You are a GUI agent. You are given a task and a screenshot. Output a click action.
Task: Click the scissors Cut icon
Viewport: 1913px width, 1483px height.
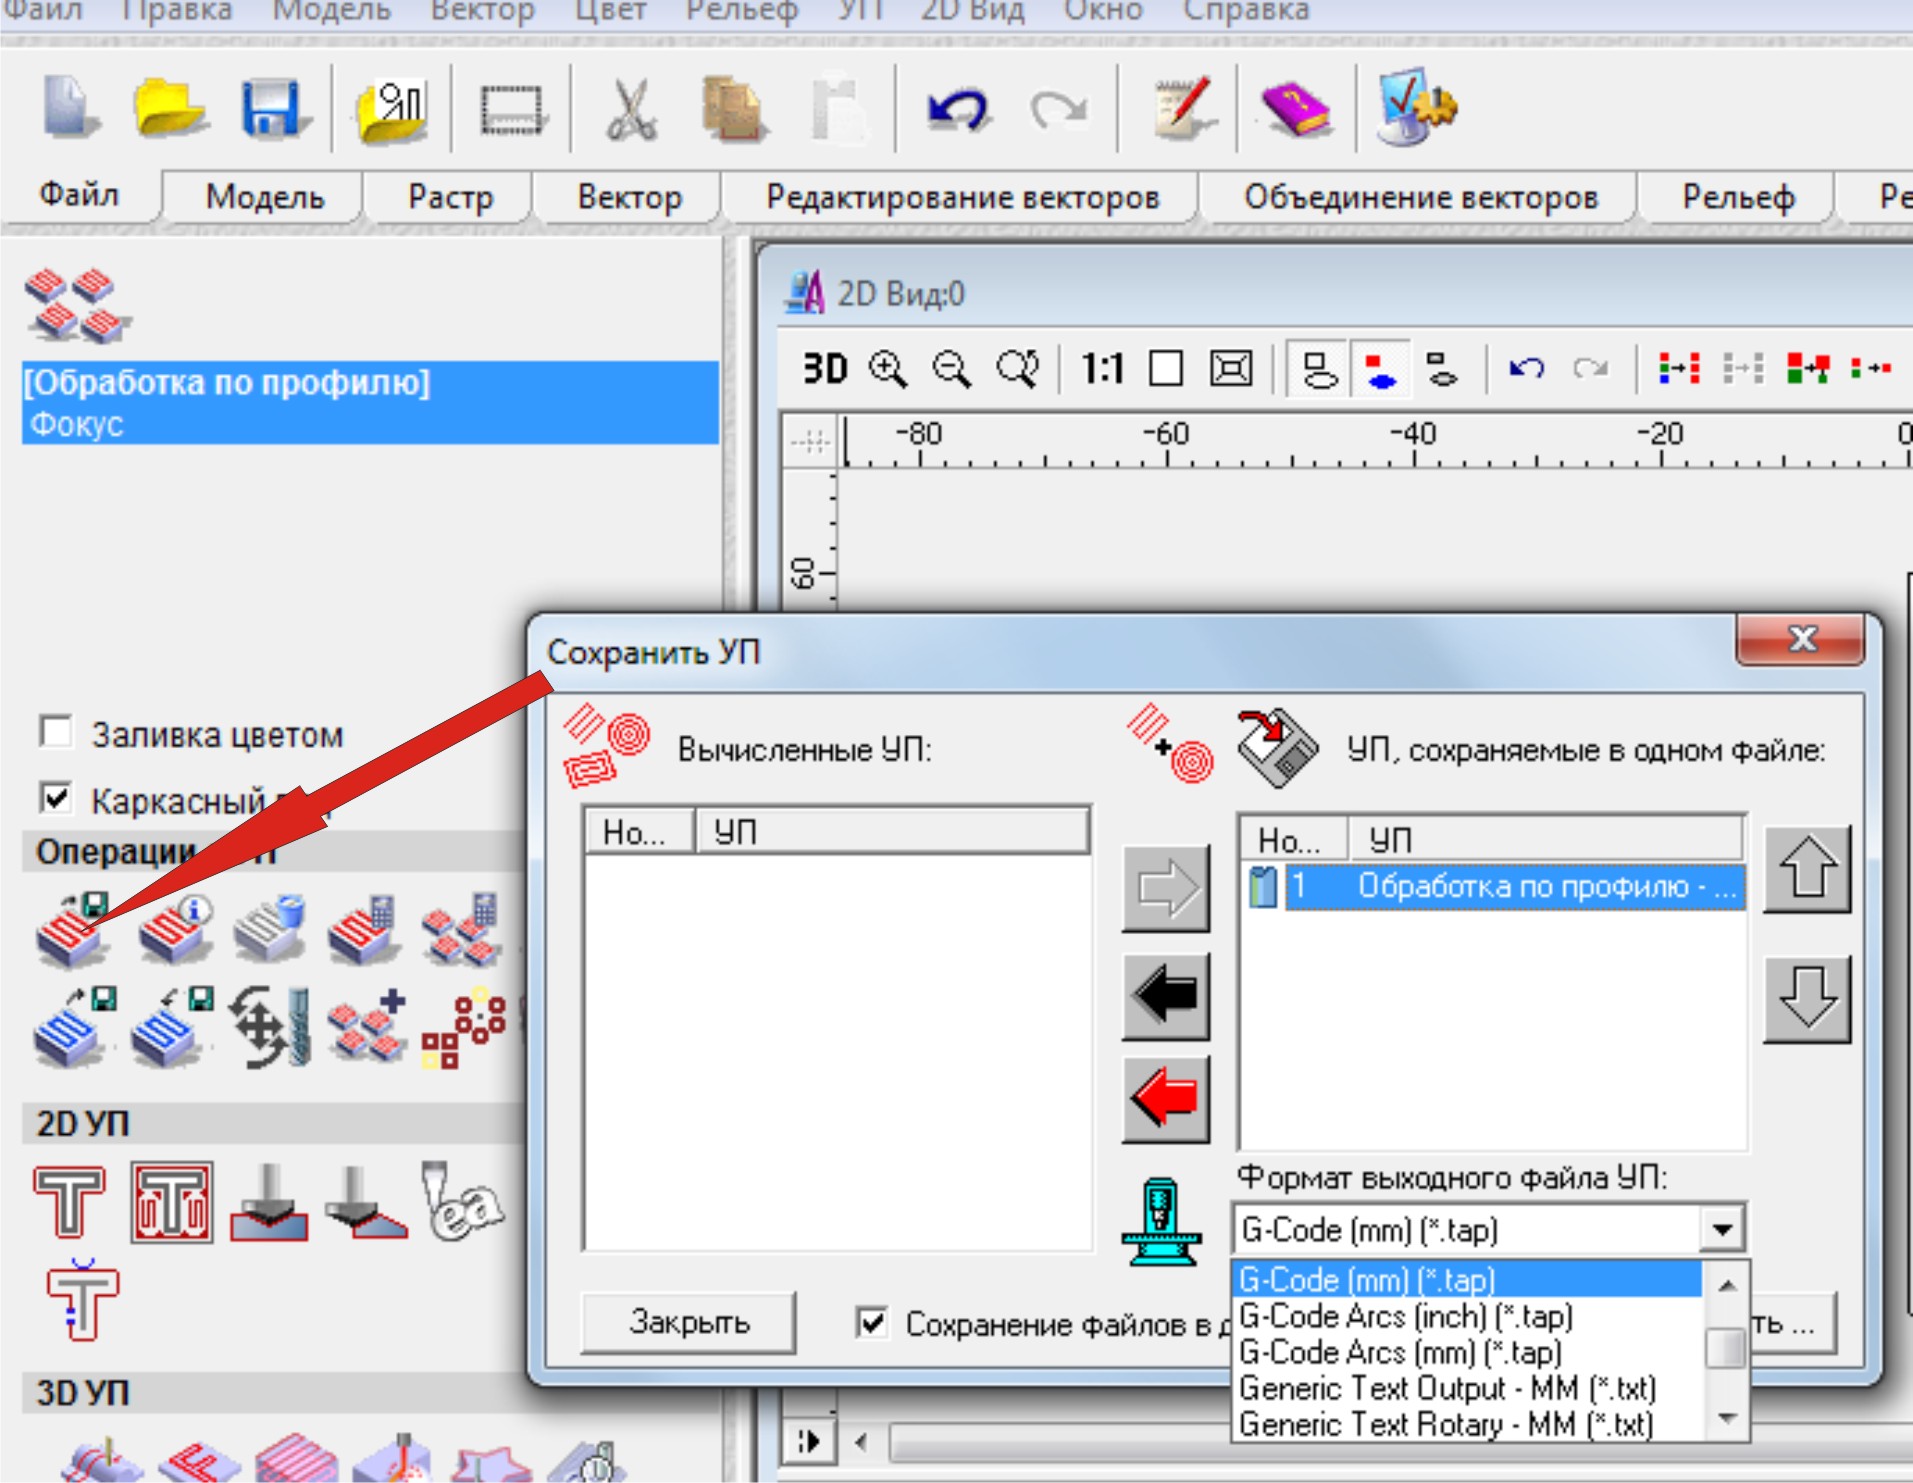tap(632, 108)
